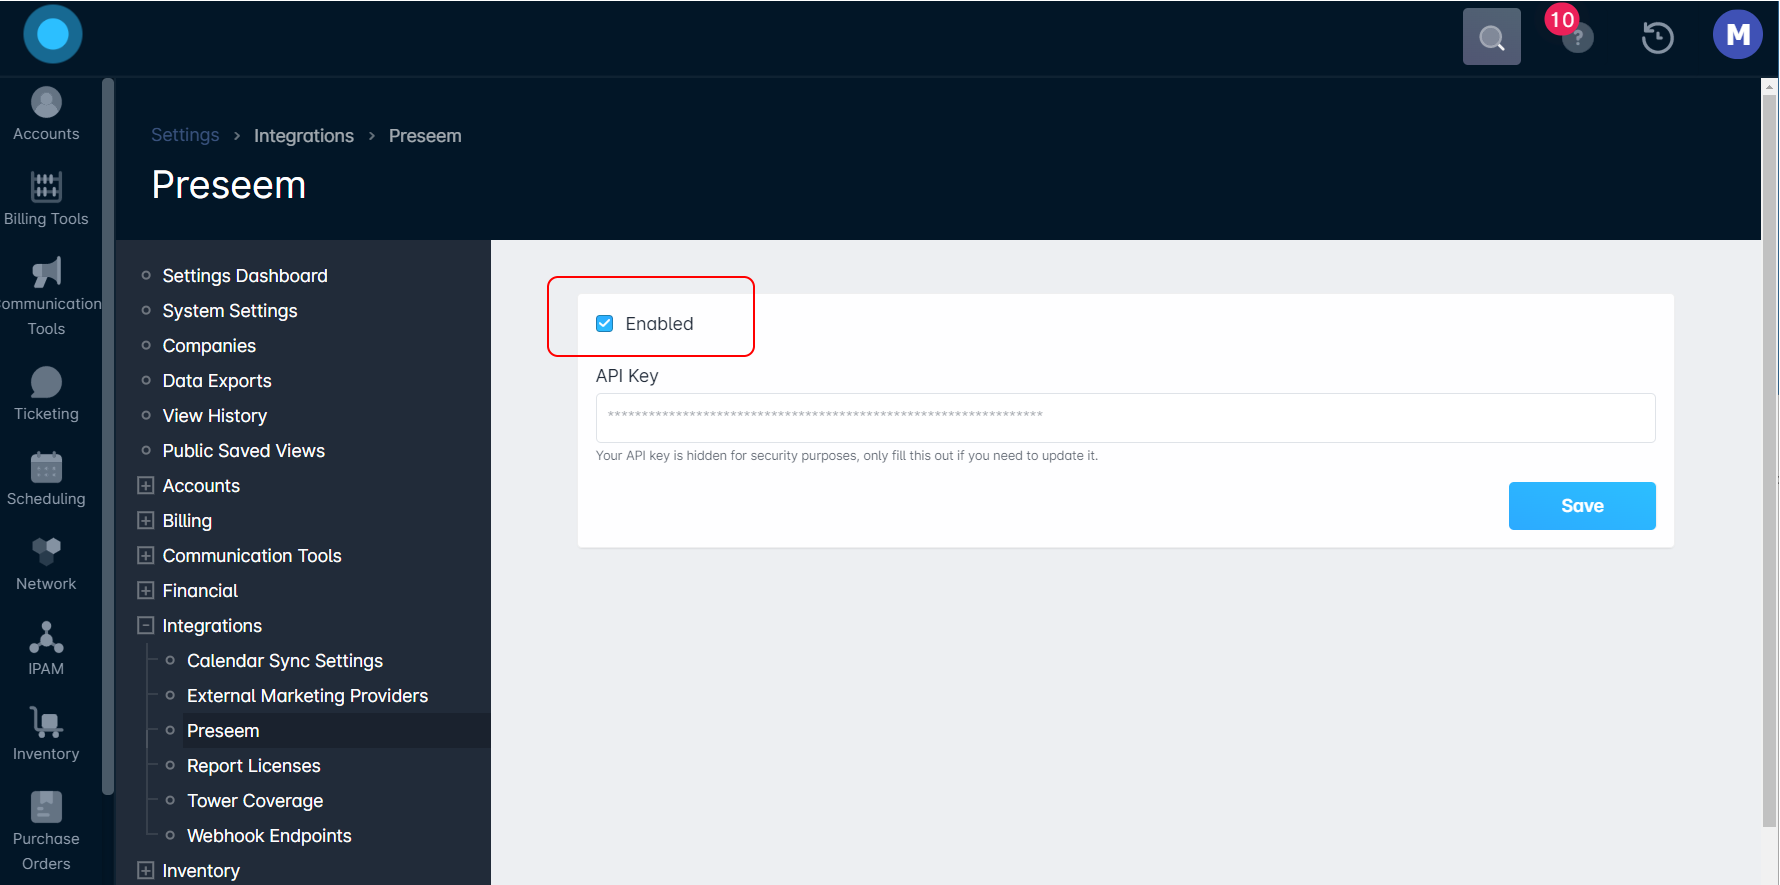
Task: Open Billing Tools in the sidebar
Action: (x=46, y=199)
